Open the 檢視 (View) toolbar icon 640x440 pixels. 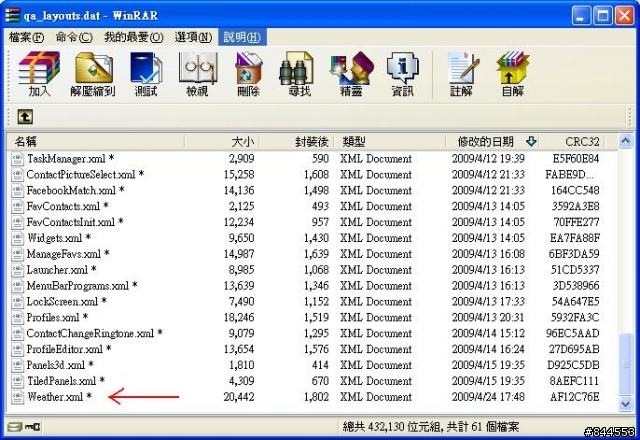pos(198,73)
